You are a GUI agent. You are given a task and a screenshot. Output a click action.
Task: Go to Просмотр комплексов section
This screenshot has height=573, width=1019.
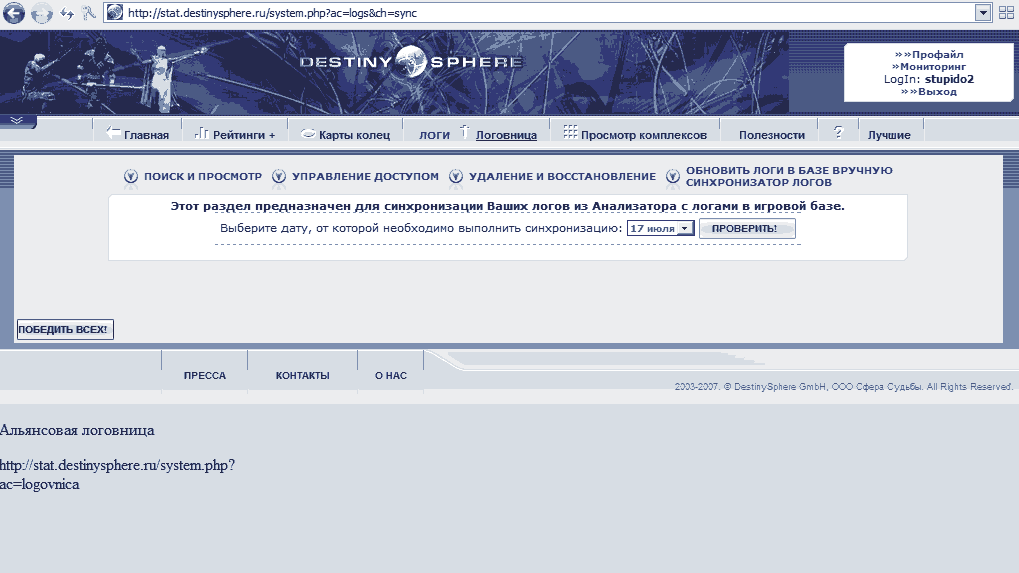click(x=635, y=135)
